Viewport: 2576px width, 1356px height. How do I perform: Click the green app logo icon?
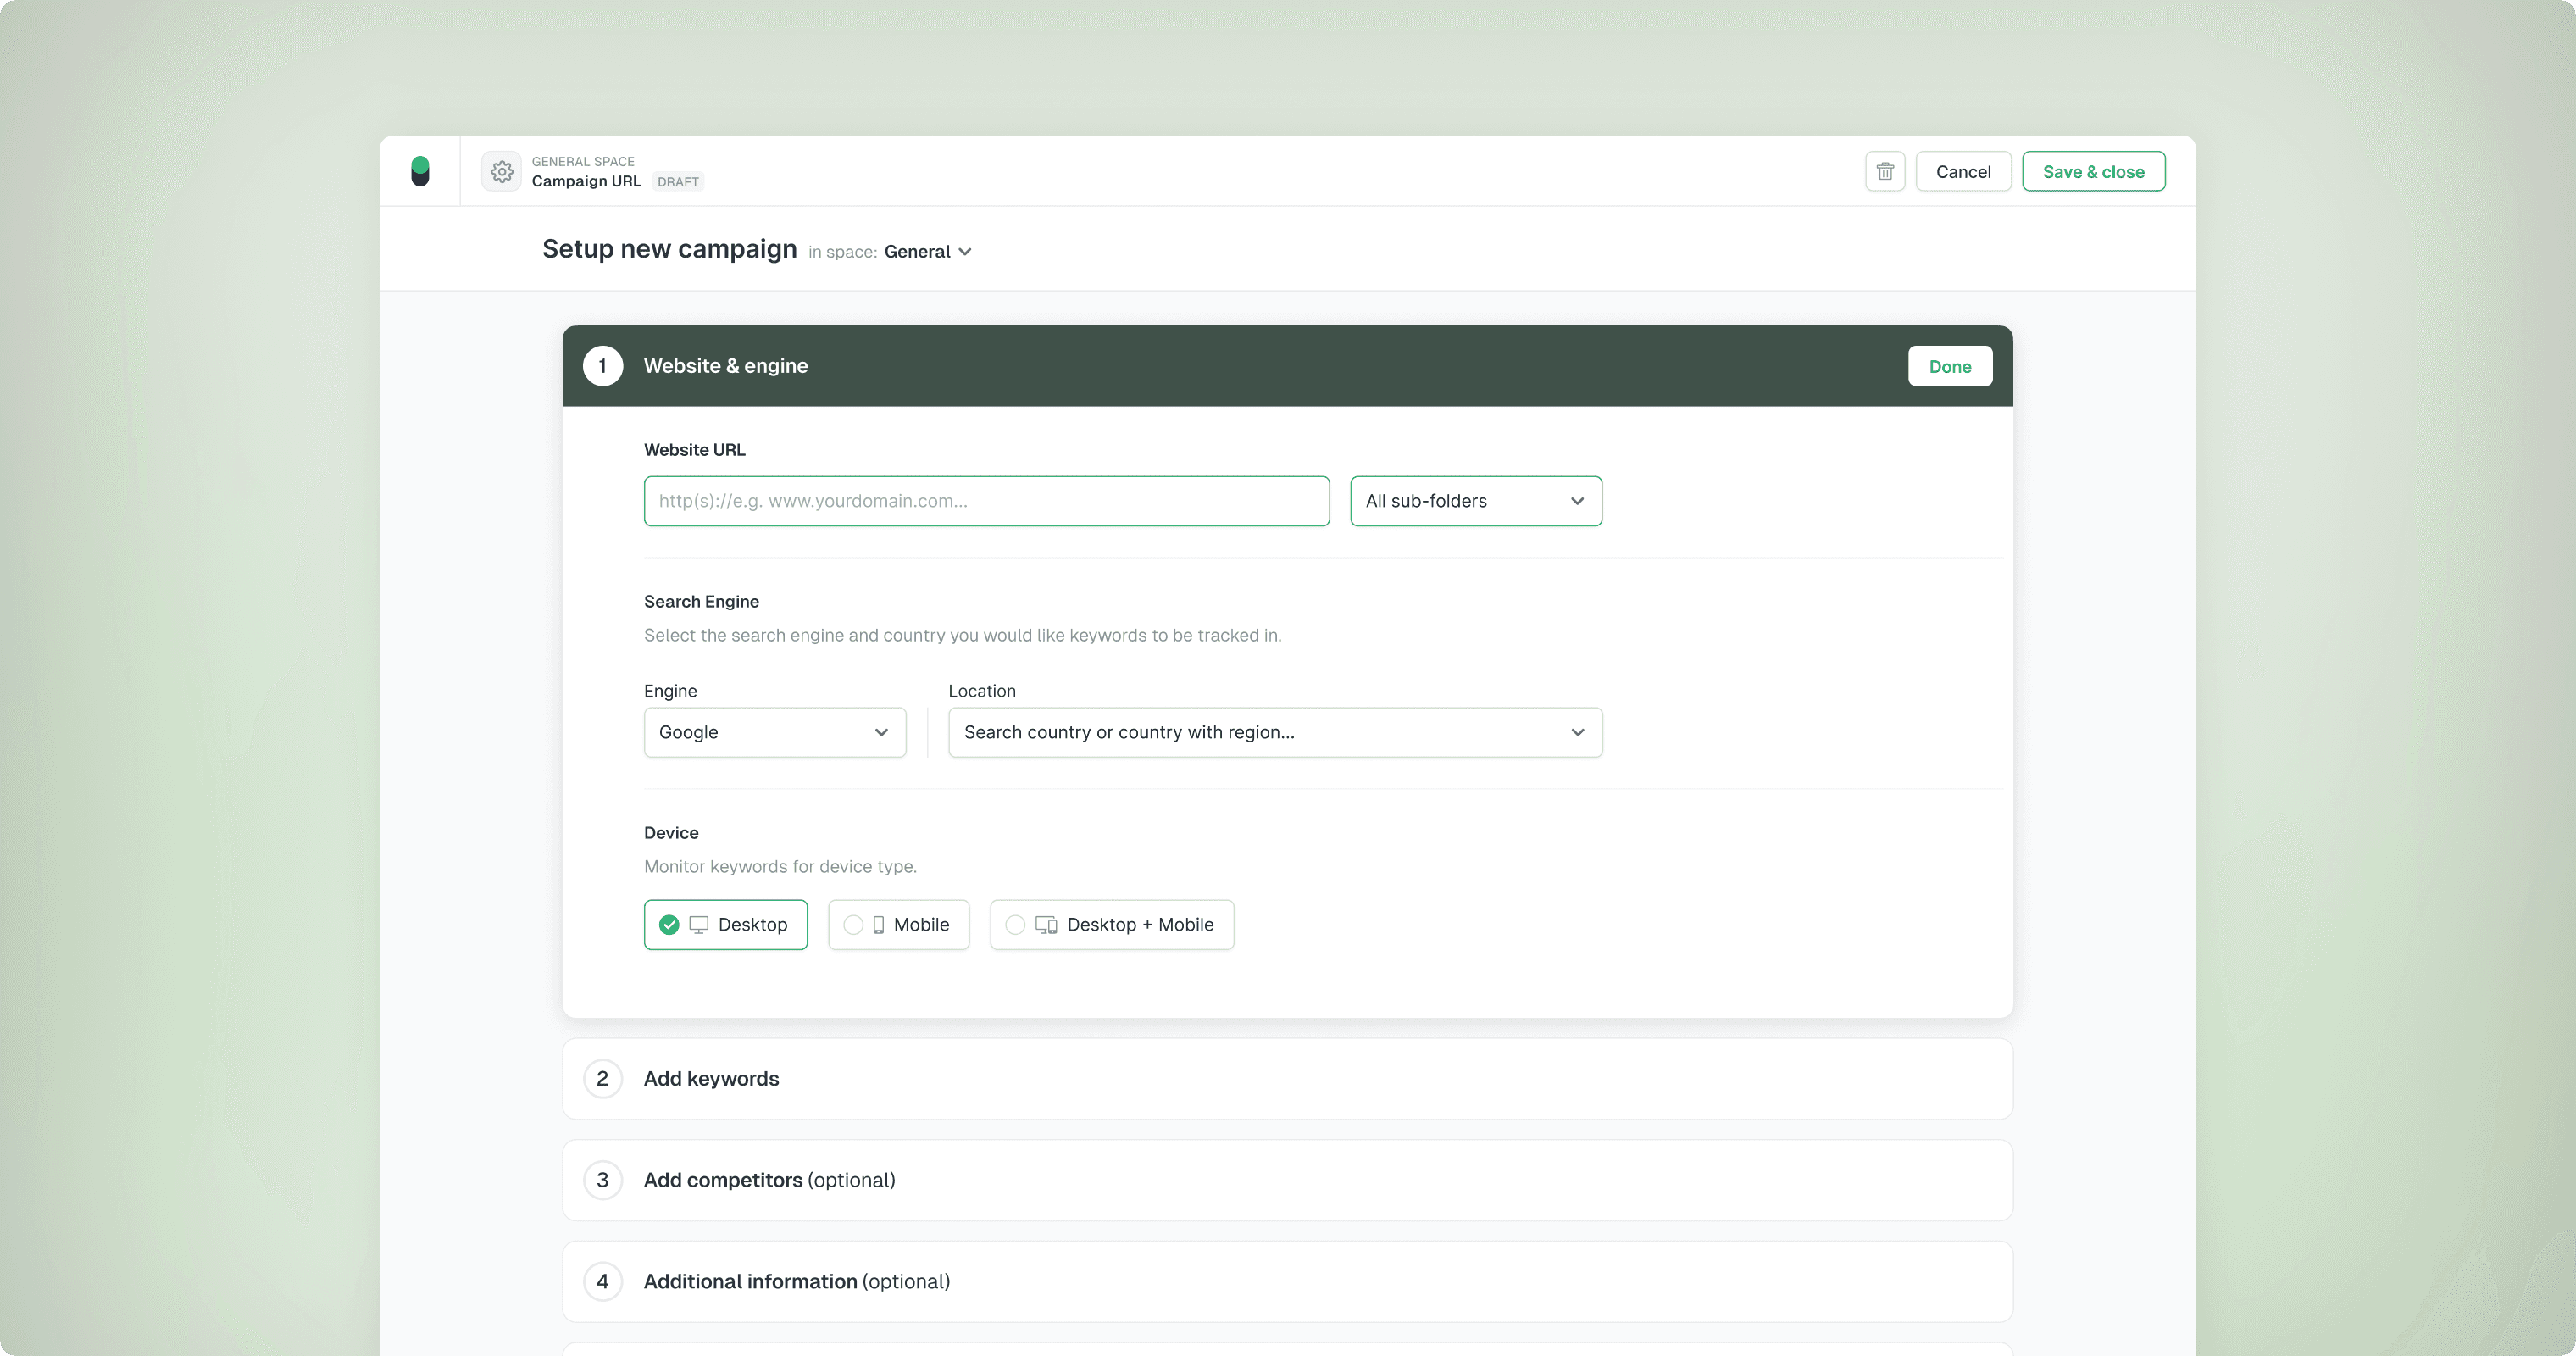(x=420, y=171)
